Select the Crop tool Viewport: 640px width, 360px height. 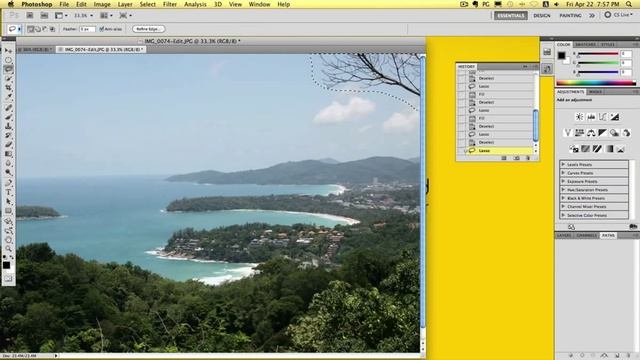click(8, 87)
